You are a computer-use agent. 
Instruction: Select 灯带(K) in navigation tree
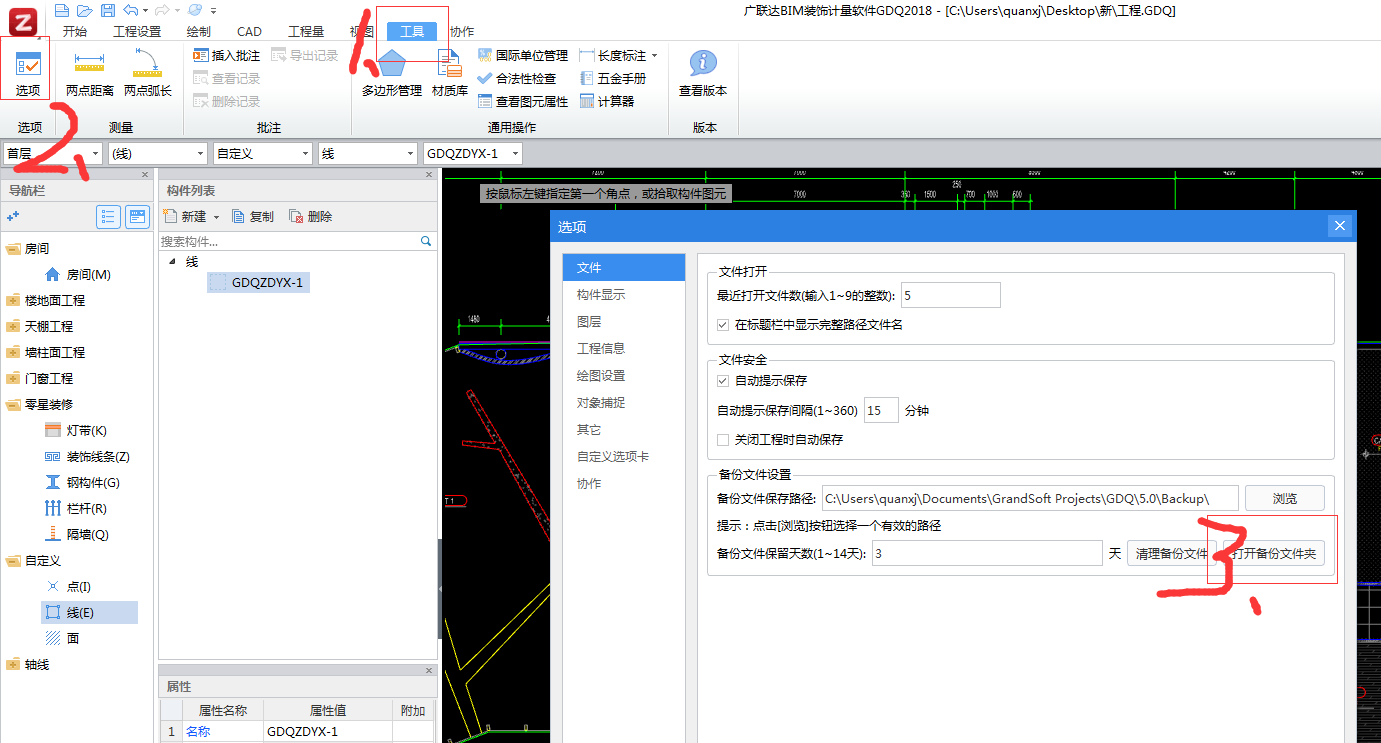[76, 431]
